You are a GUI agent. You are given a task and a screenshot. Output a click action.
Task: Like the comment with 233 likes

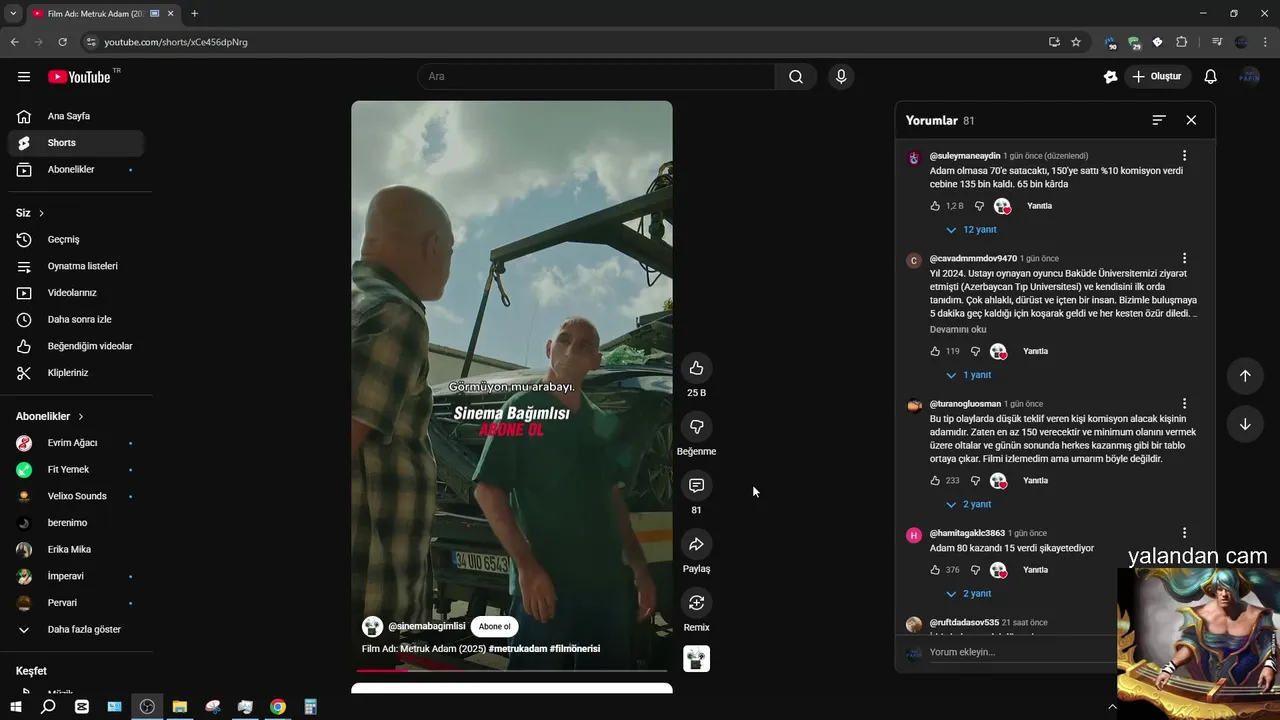pyautogui.click(x=936, y=481)
